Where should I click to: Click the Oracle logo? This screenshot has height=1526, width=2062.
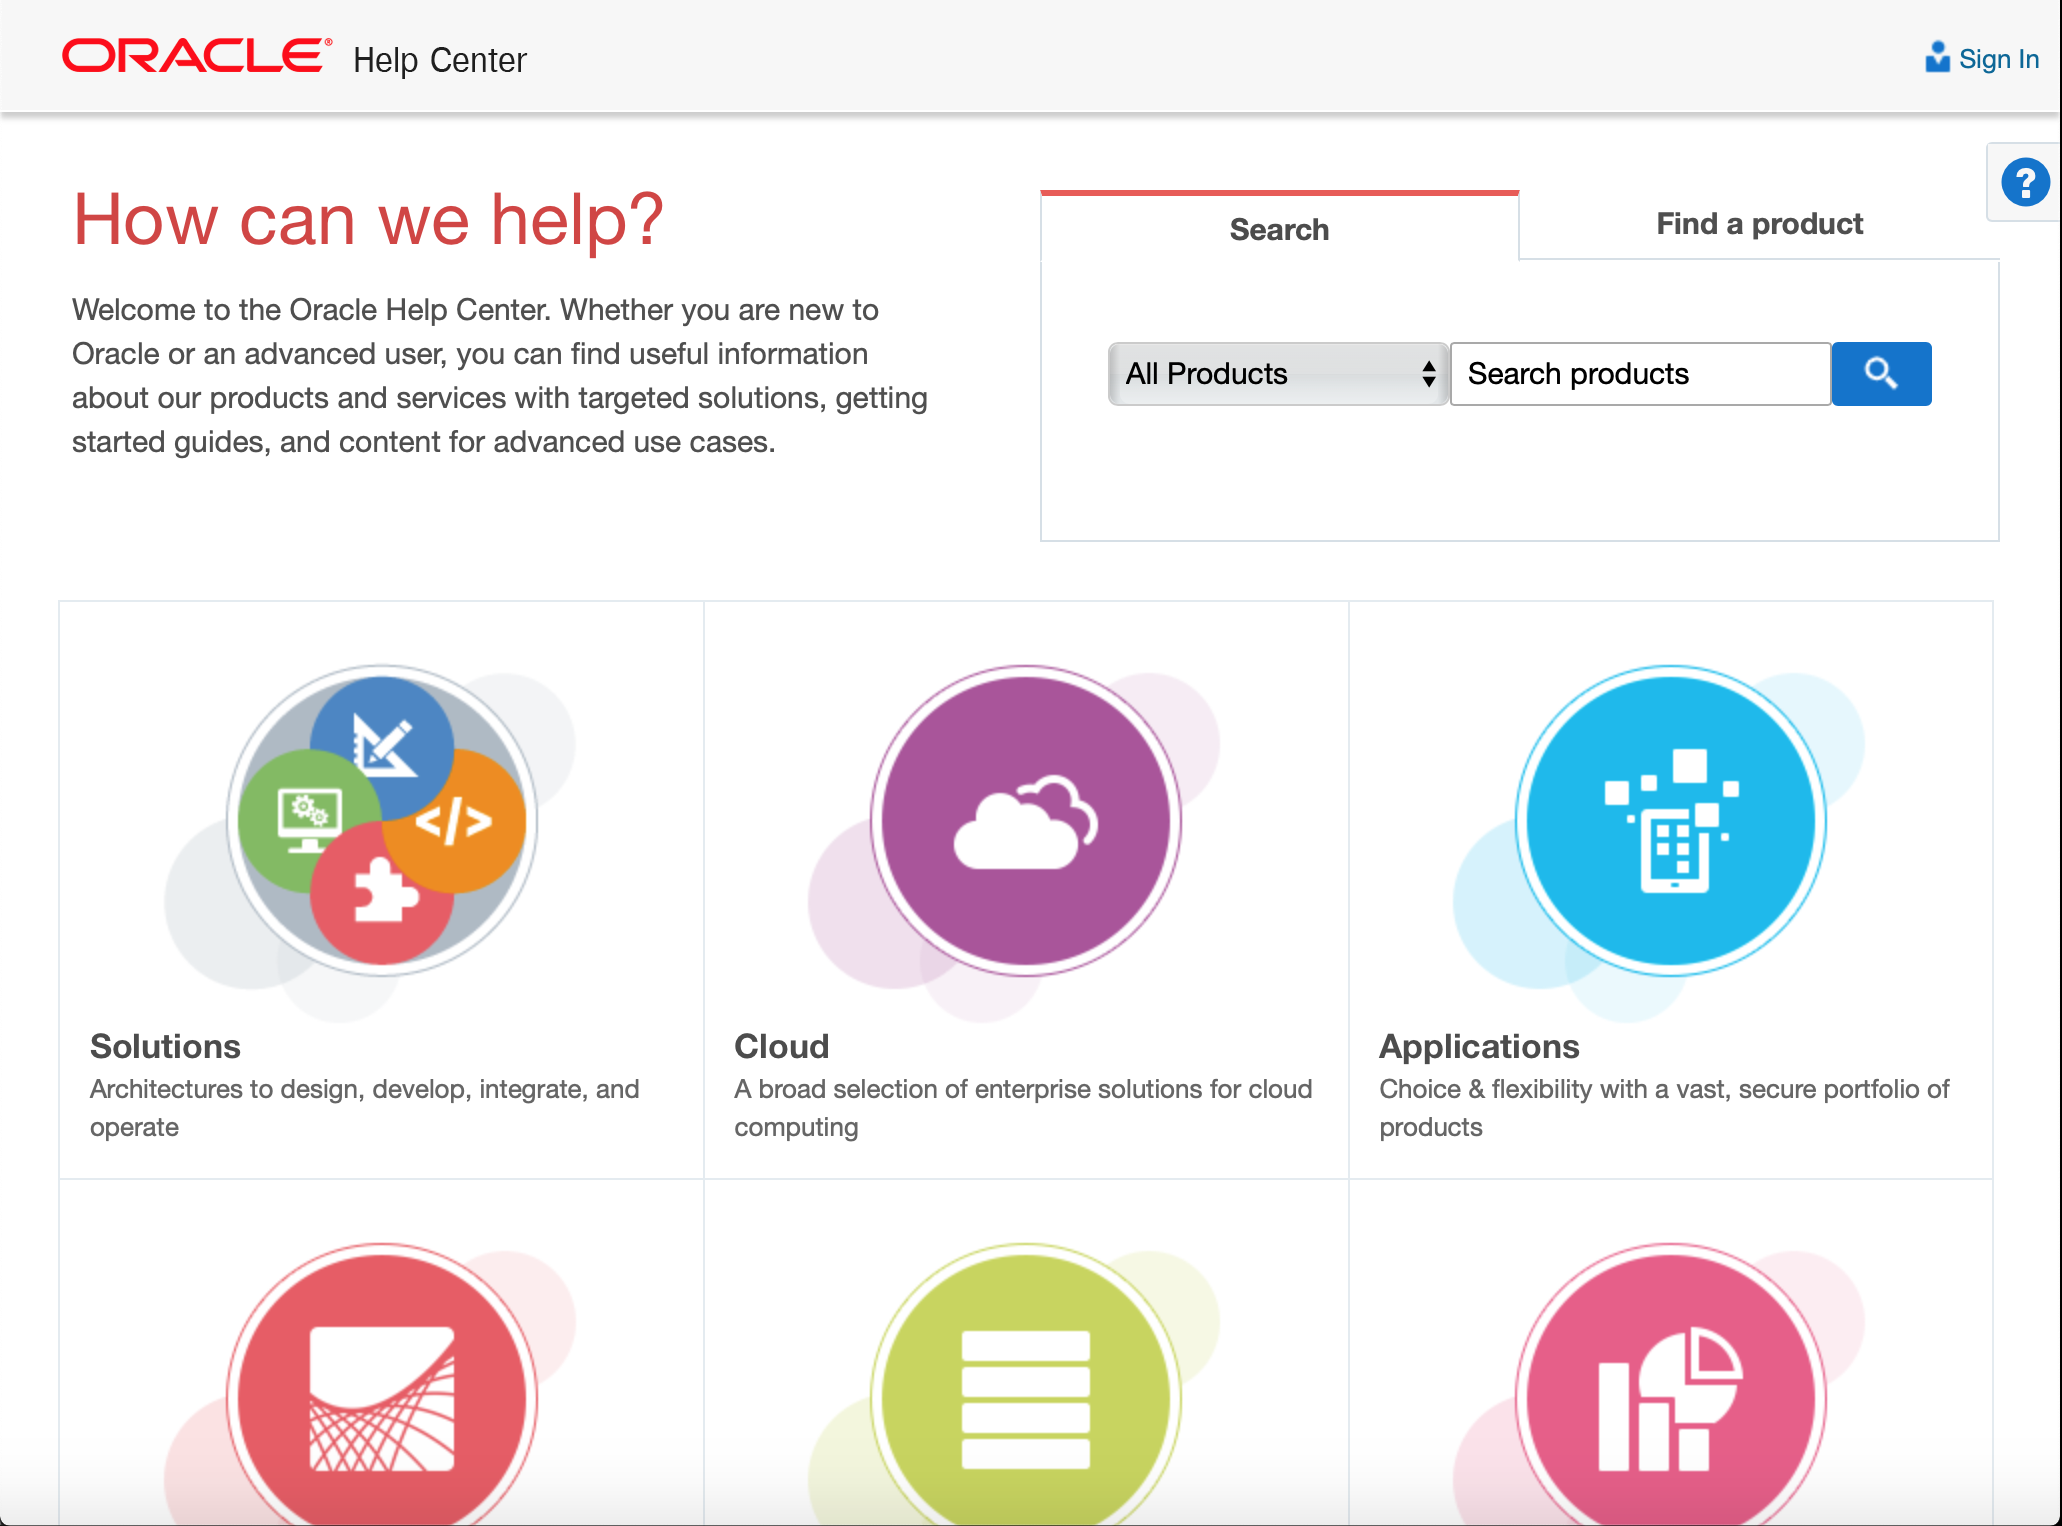click(196, 56)
